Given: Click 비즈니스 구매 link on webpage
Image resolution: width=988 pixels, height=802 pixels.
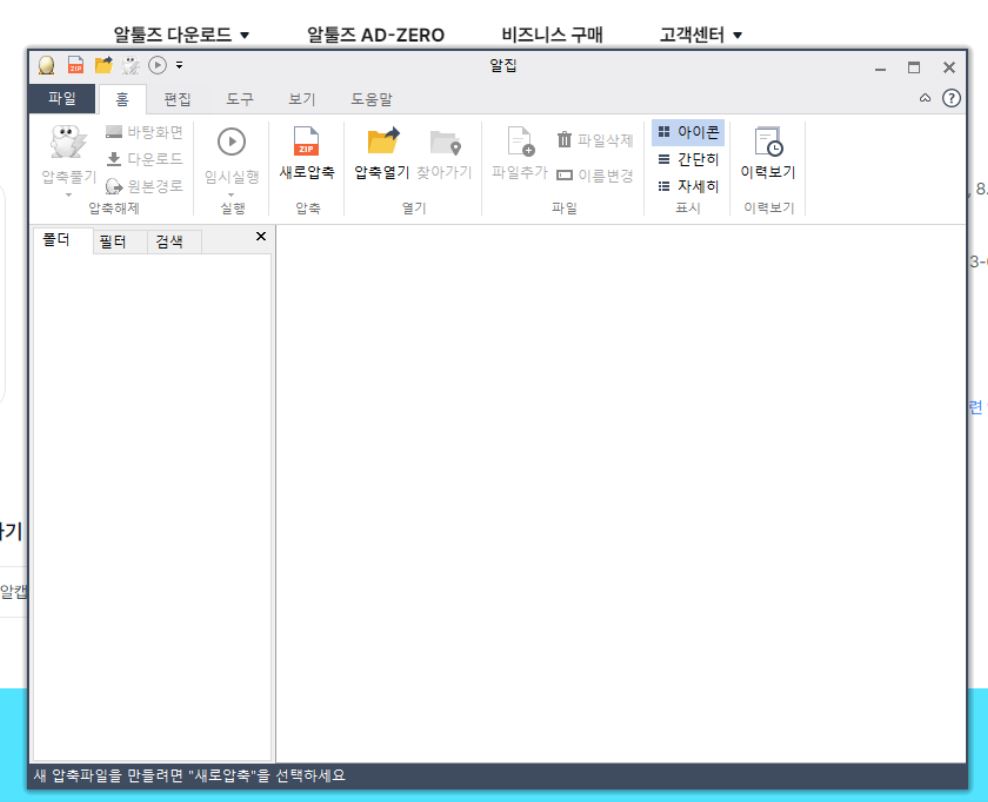Looking at the screenshot, I should (x=552, y=35).
